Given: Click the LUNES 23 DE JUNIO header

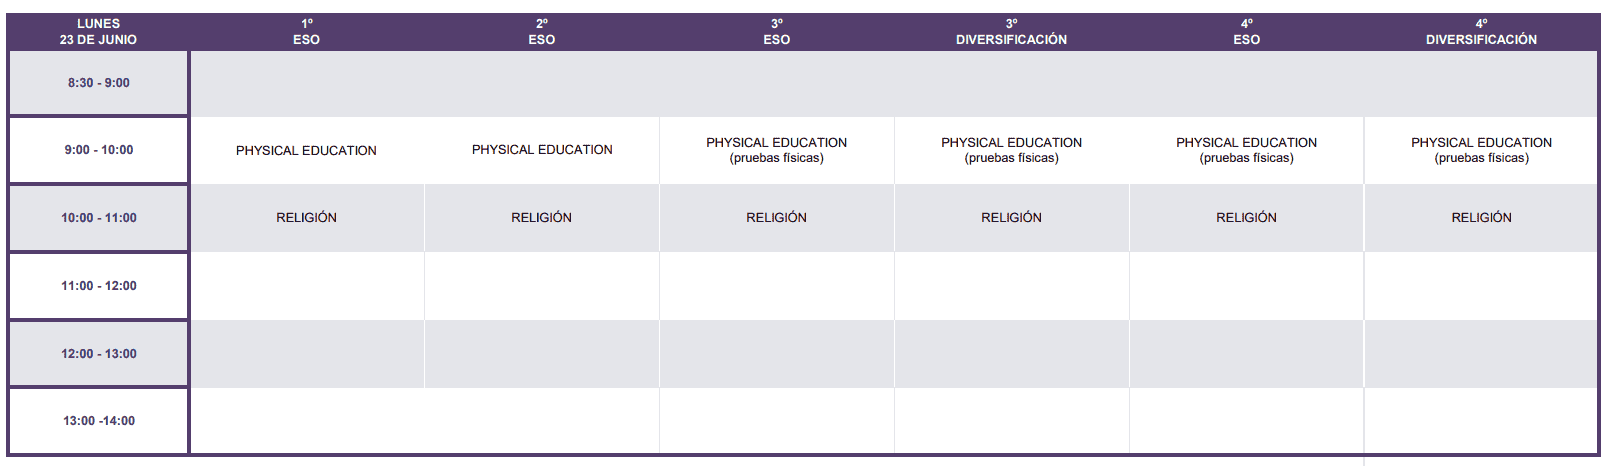Looking at the screenshot, I should click(98, 32).
